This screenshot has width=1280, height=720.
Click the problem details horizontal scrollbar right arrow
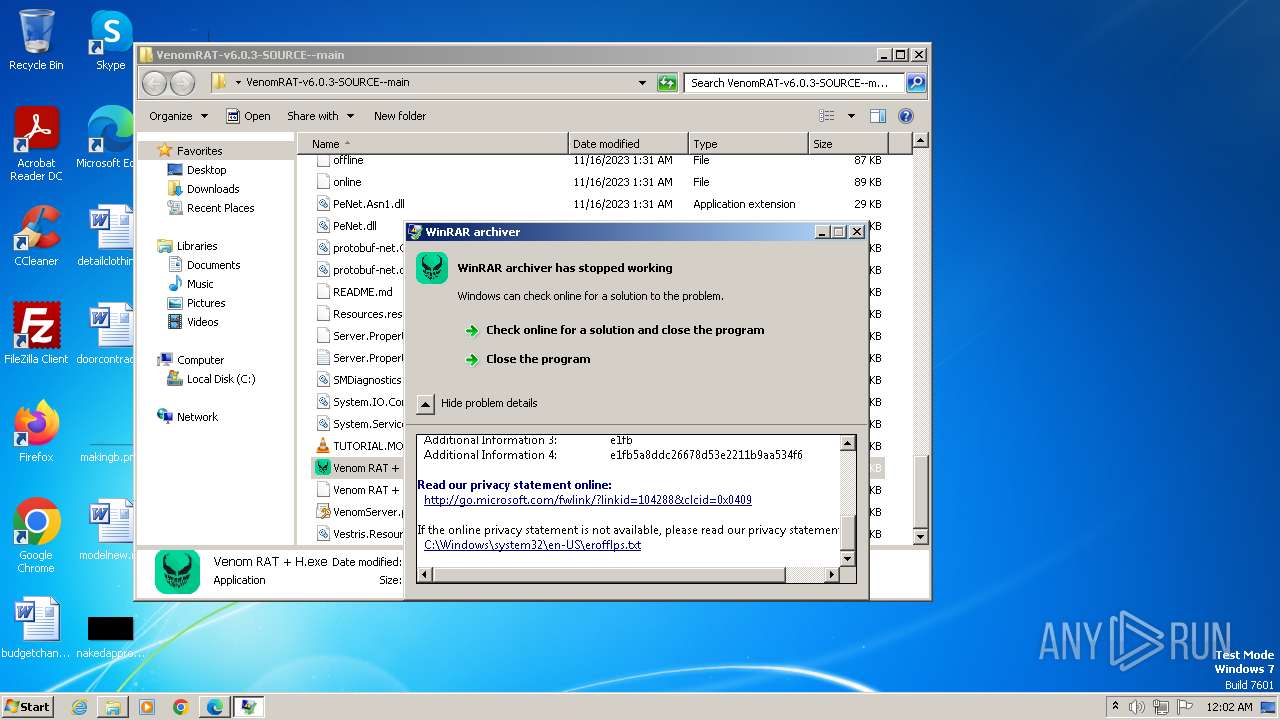(831, 574)
